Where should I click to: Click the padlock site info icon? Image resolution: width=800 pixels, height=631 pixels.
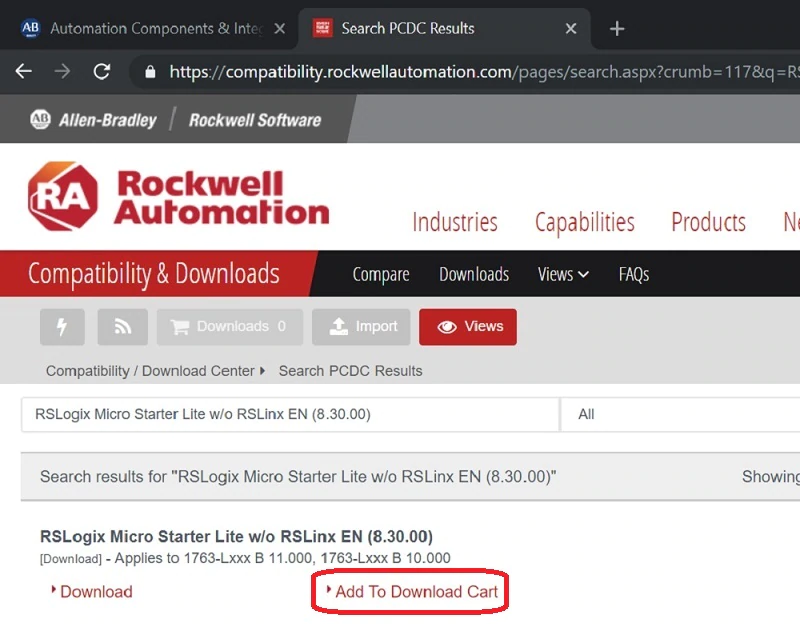150,72
